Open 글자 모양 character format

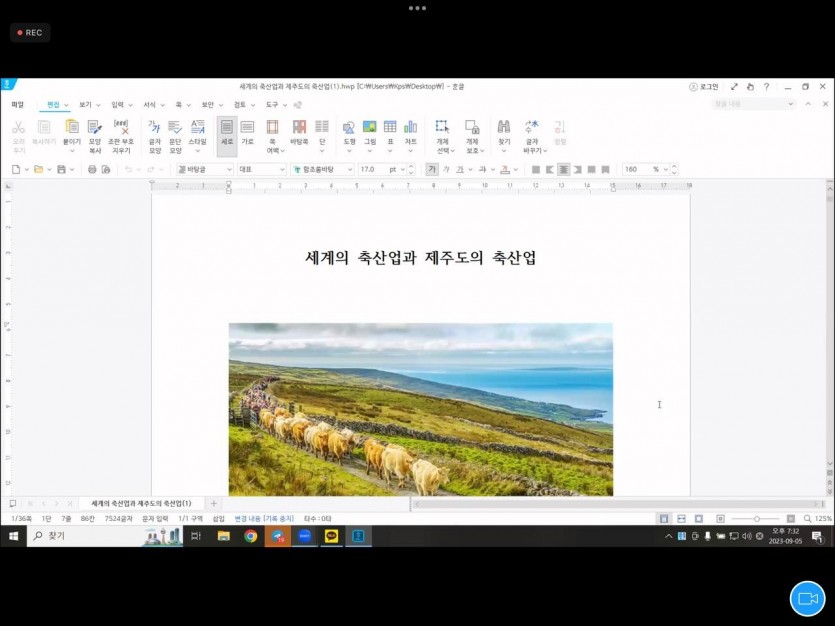click(154, 136)
